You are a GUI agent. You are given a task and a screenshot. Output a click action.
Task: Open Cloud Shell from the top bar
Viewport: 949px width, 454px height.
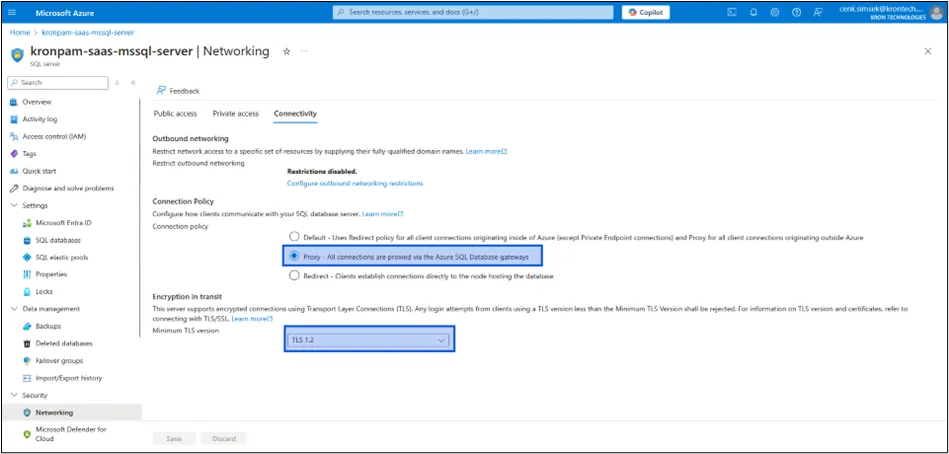(732, 12)
